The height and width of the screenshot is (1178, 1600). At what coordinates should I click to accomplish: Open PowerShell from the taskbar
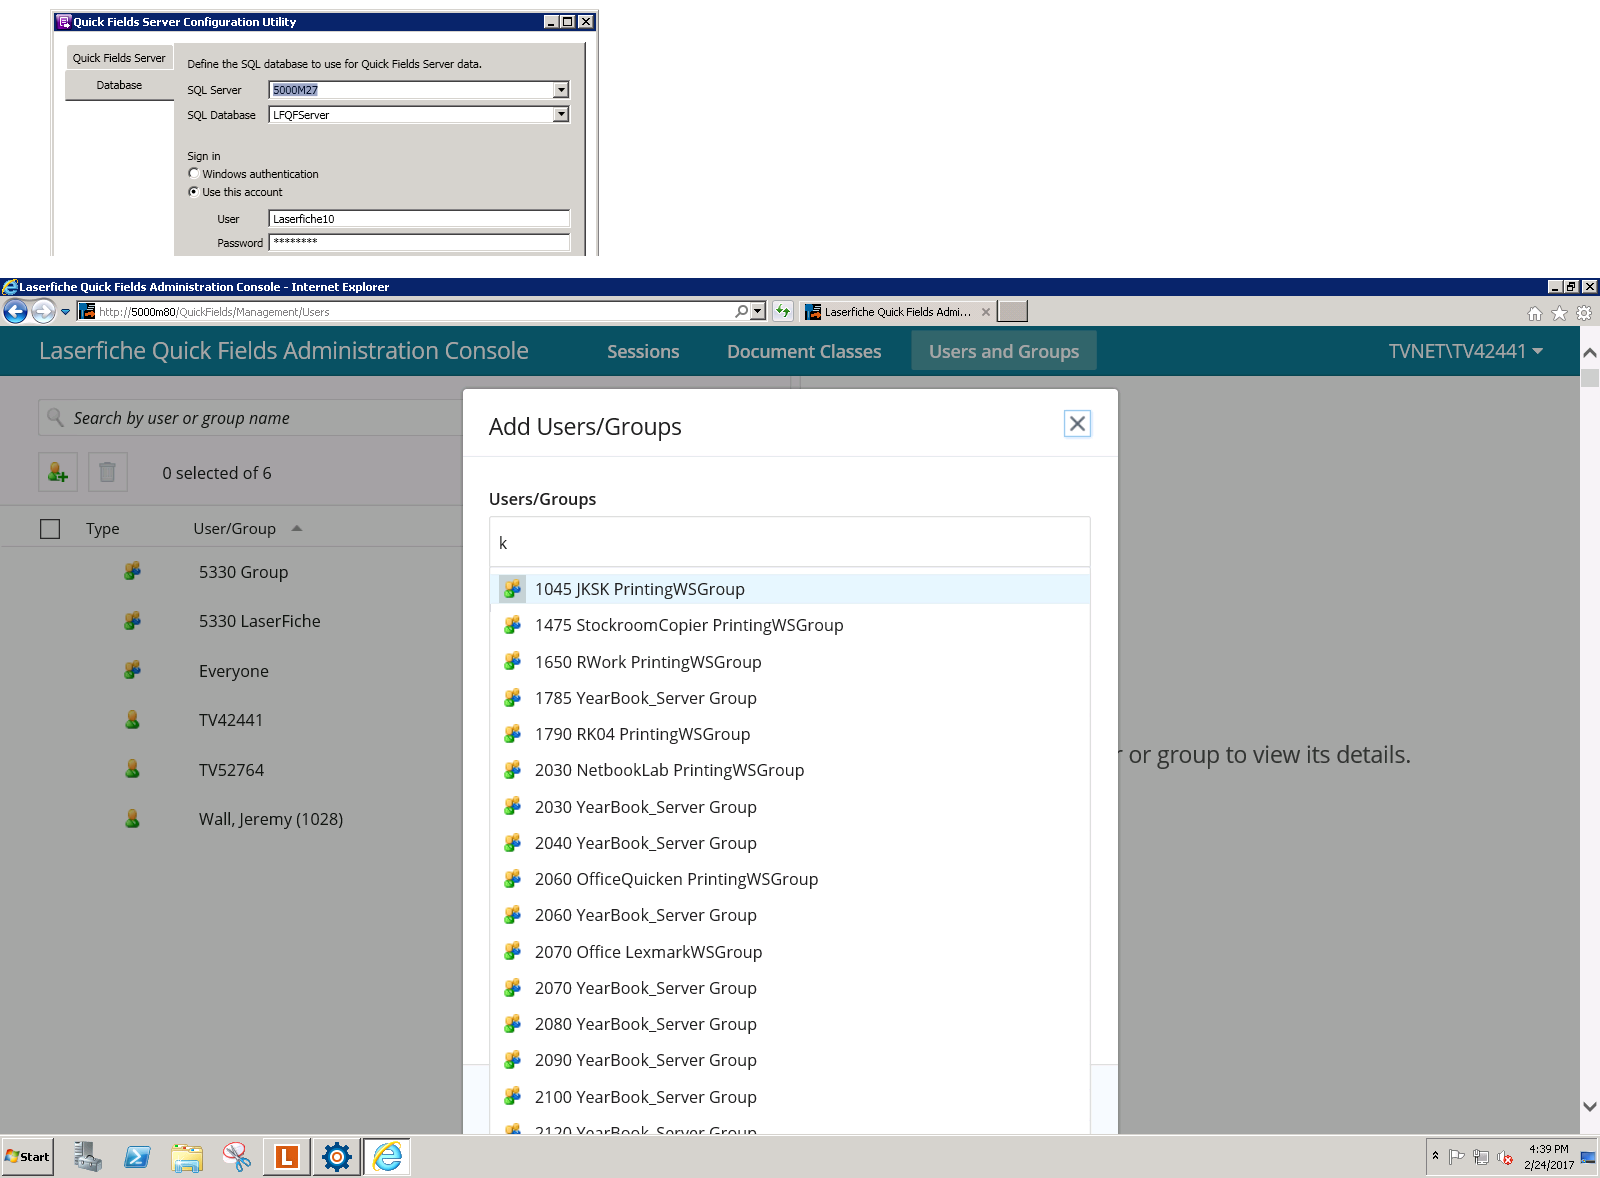tap(137, 1157)
